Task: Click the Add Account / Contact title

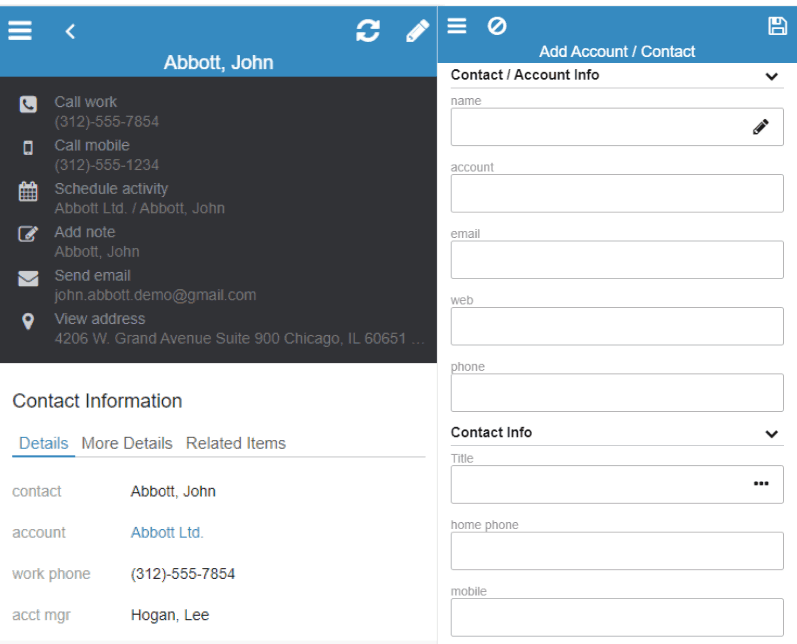Action: 617,51
